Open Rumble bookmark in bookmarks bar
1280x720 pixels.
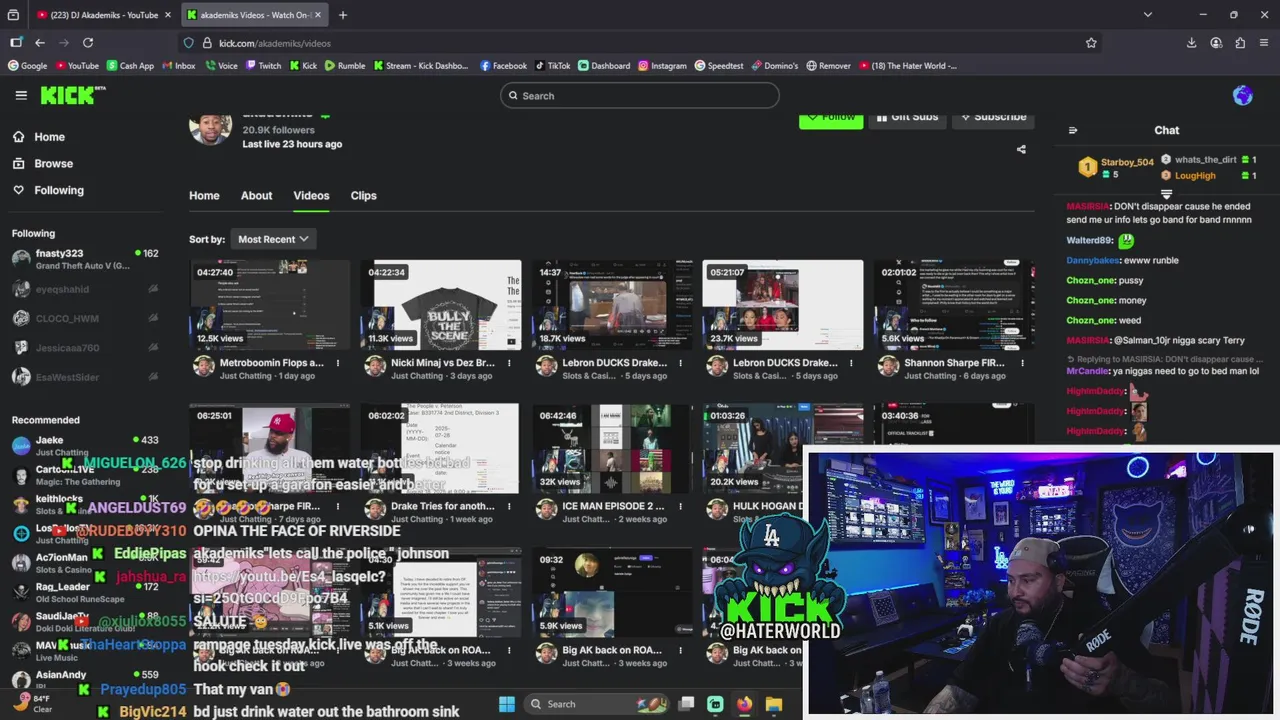tap(344, 66)
